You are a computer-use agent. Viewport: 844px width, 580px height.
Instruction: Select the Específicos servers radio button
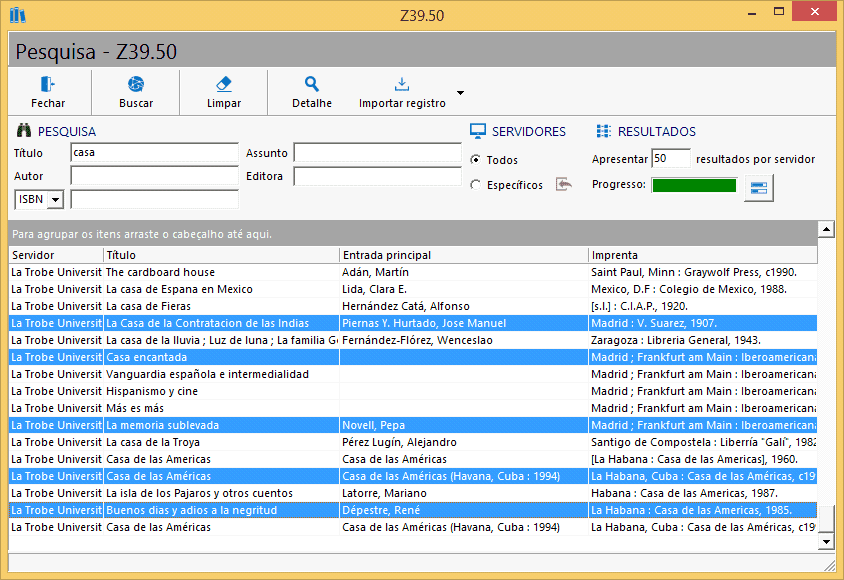click(475, 185)
